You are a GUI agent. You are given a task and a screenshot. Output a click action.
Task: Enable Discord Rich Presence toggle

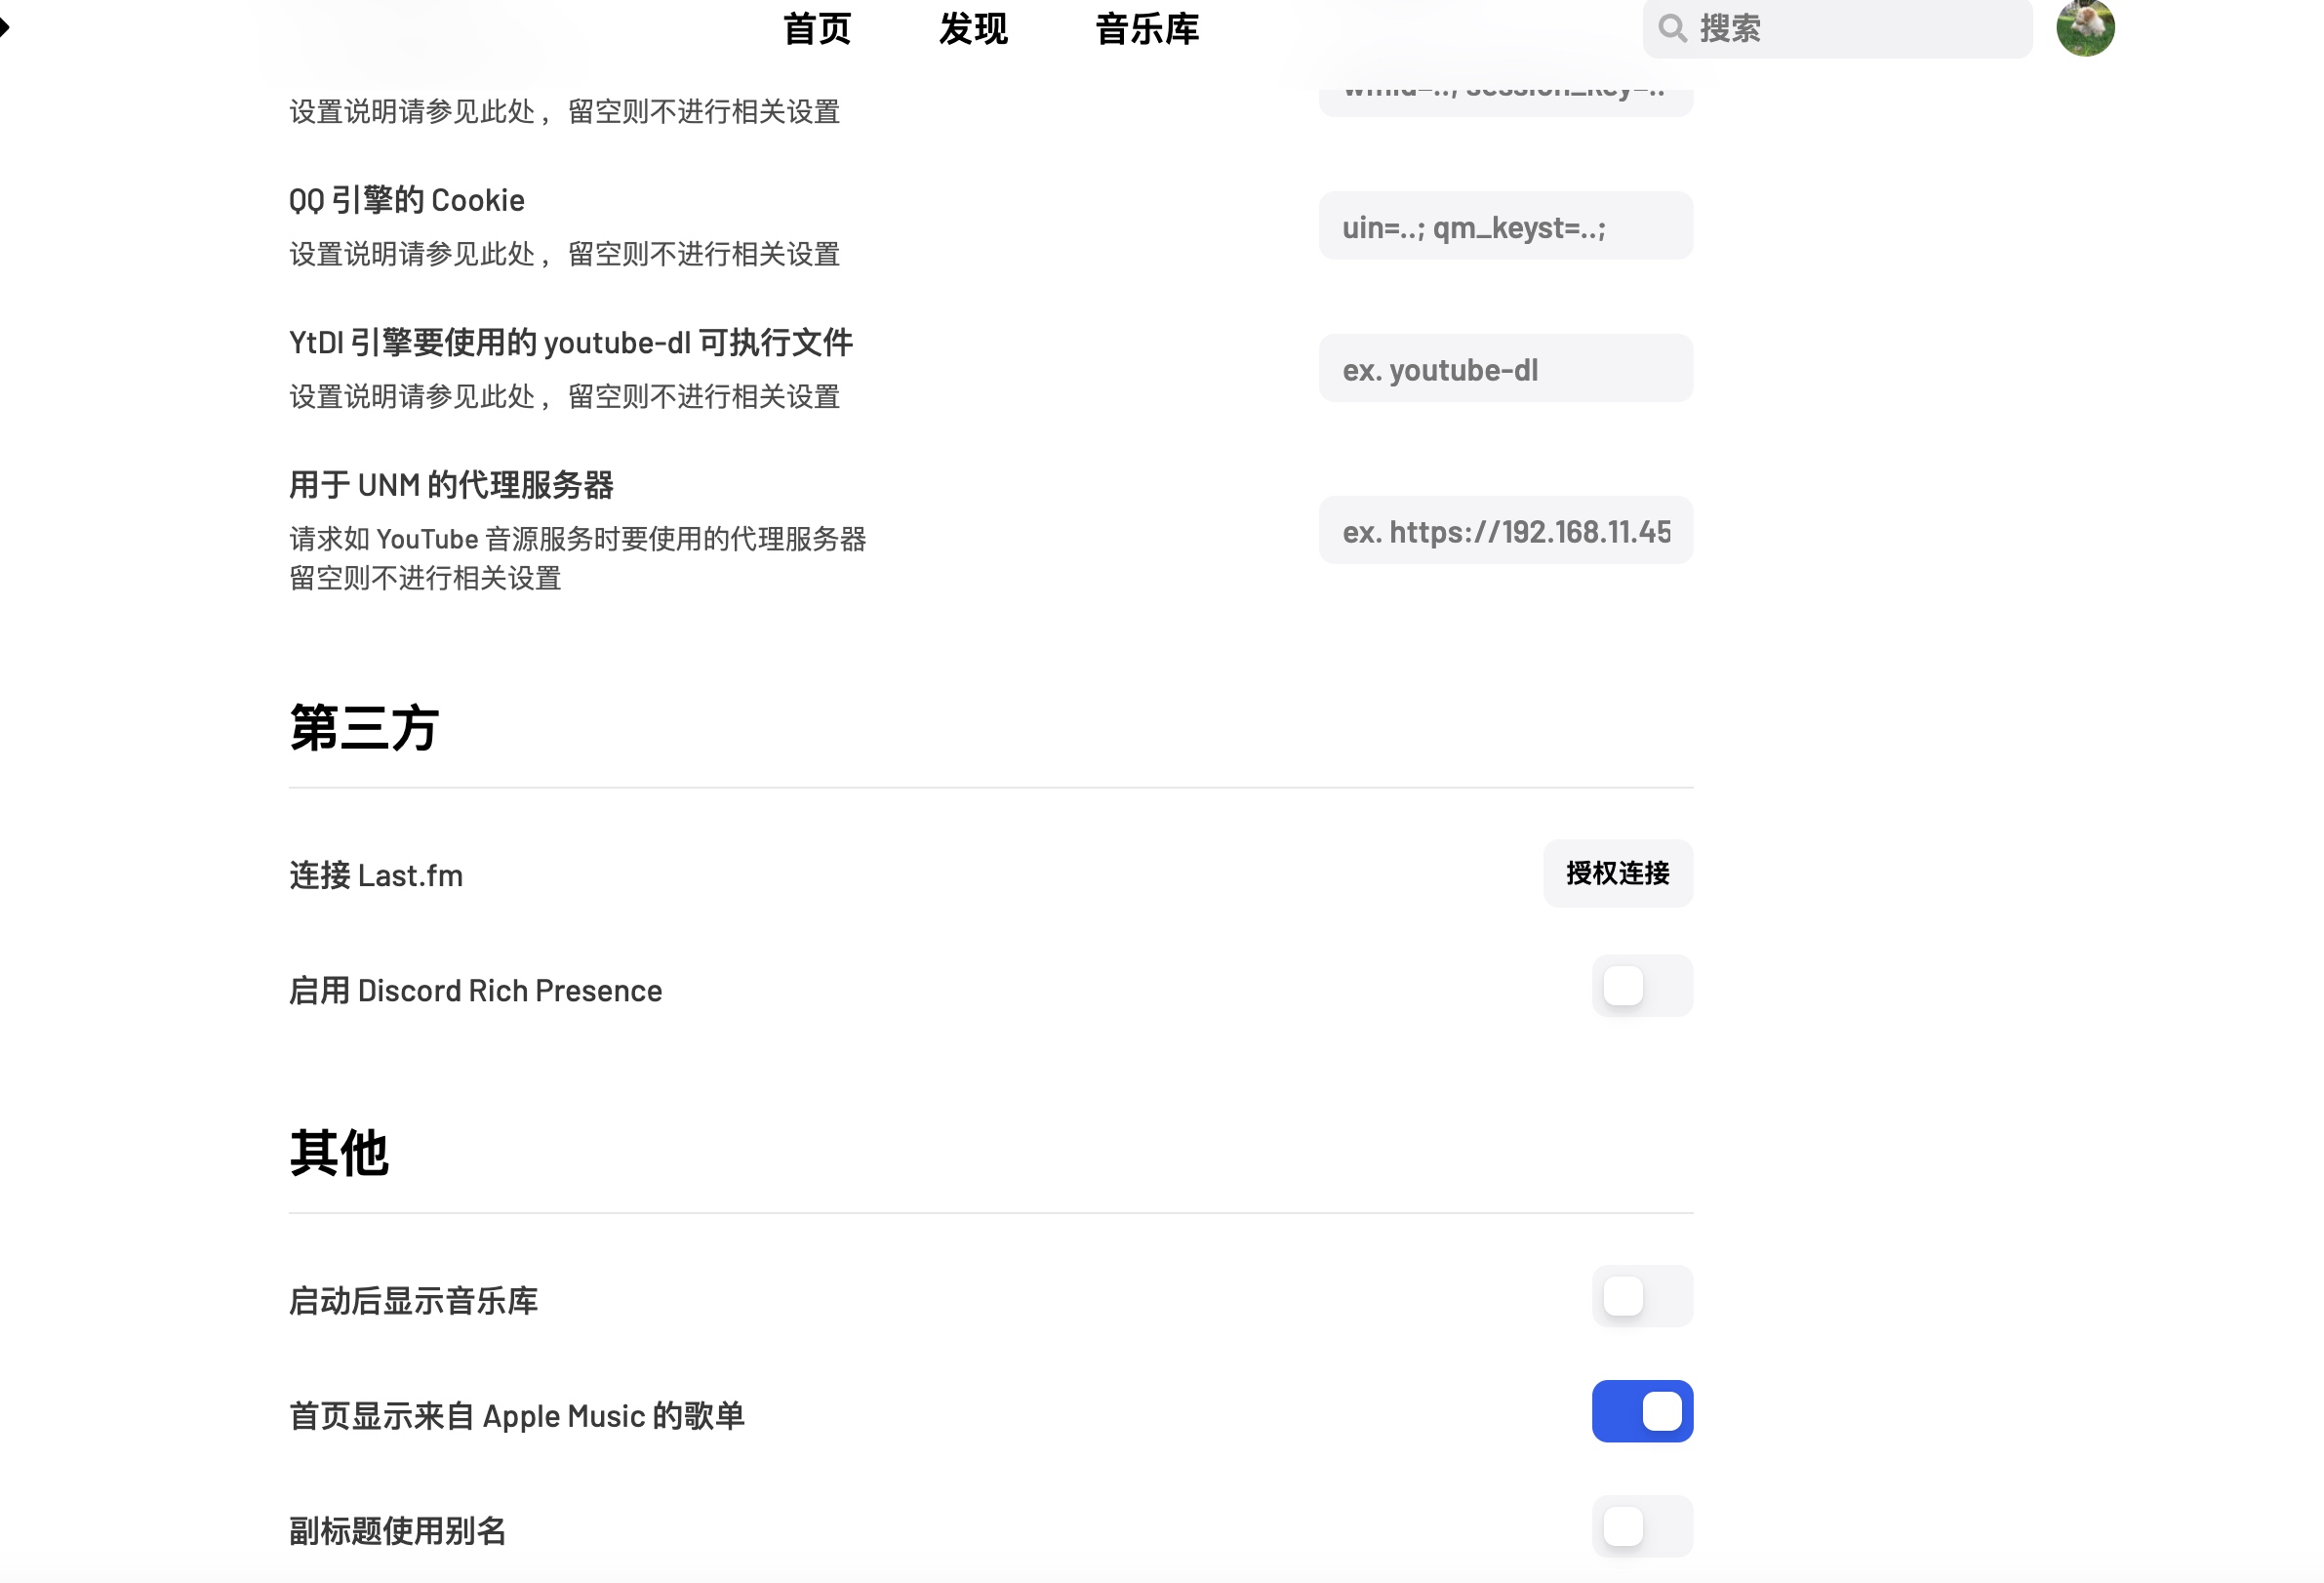click(x=1642, y=986)
